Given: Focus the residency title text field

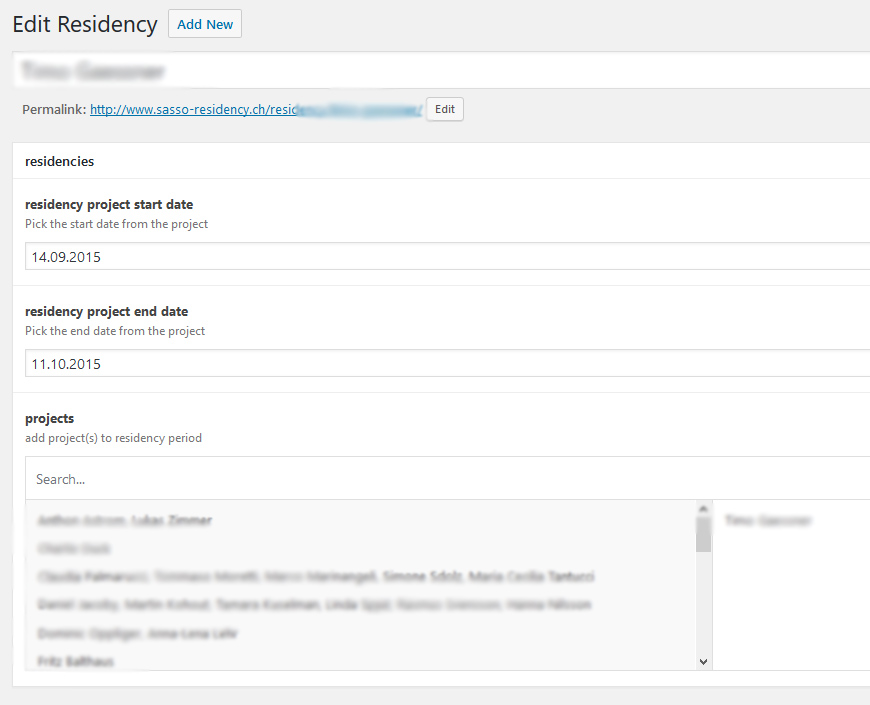Looking at the screenshot, I should (440, 71).
